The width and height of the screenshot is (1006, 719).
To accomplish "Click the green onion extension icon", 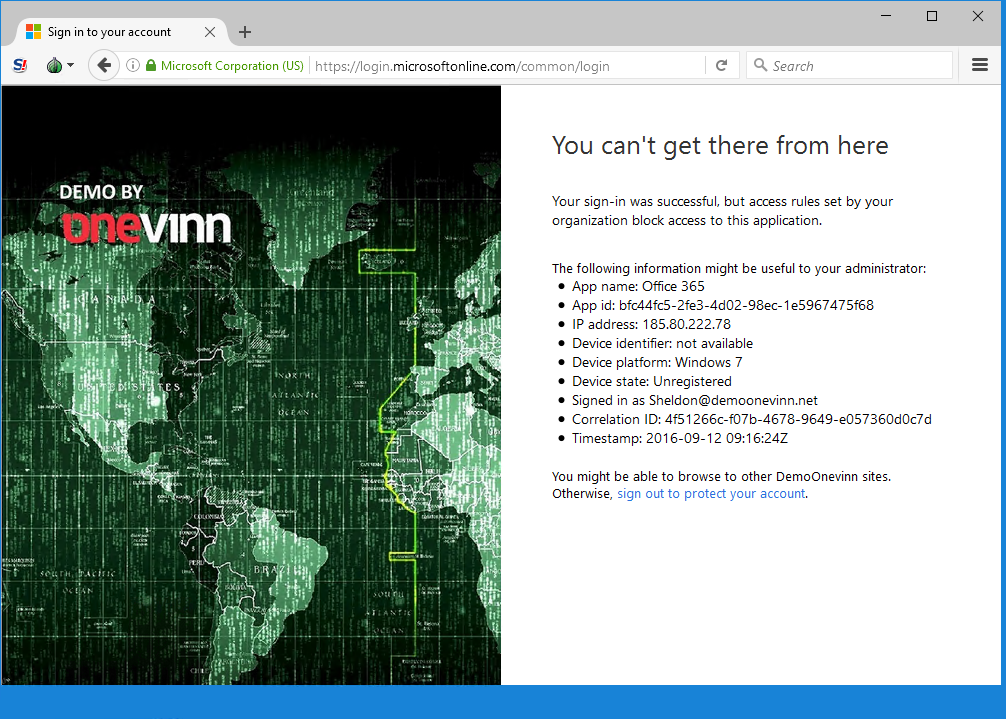I will (54, 66).
